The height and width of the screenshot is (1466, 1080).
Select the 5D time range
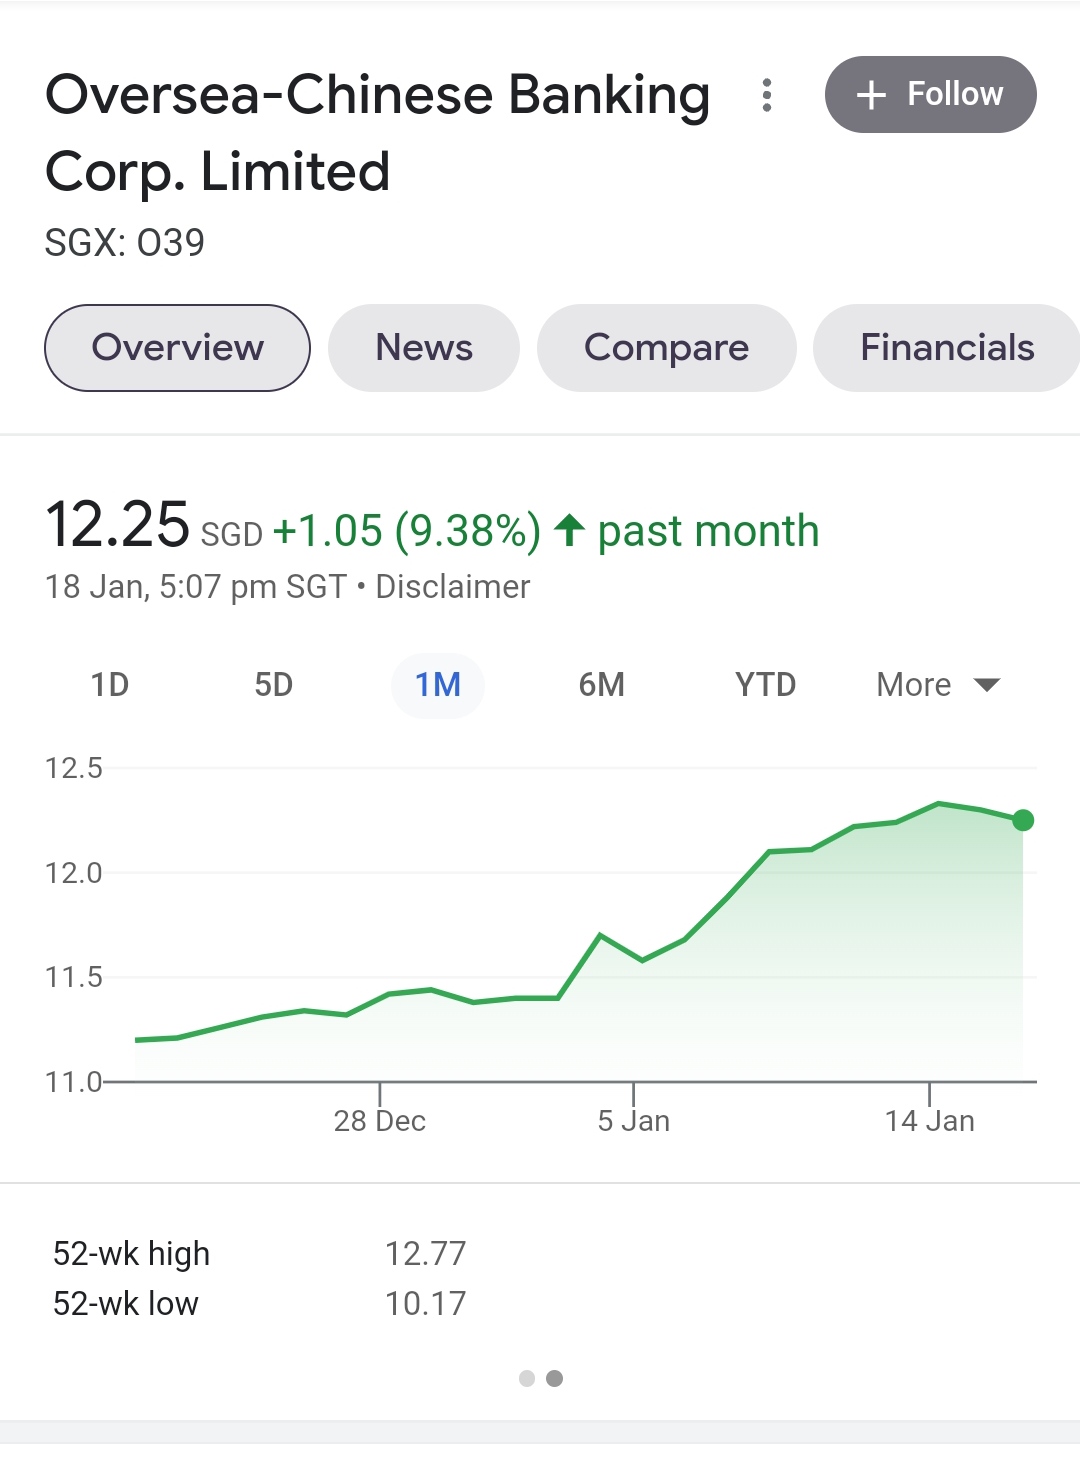click(273, 685)
